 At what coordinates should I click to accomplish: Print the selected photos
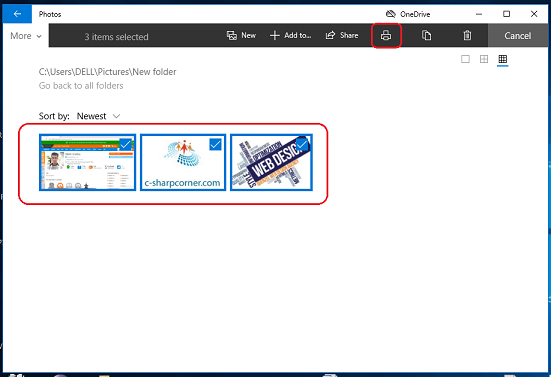point(386,35)
